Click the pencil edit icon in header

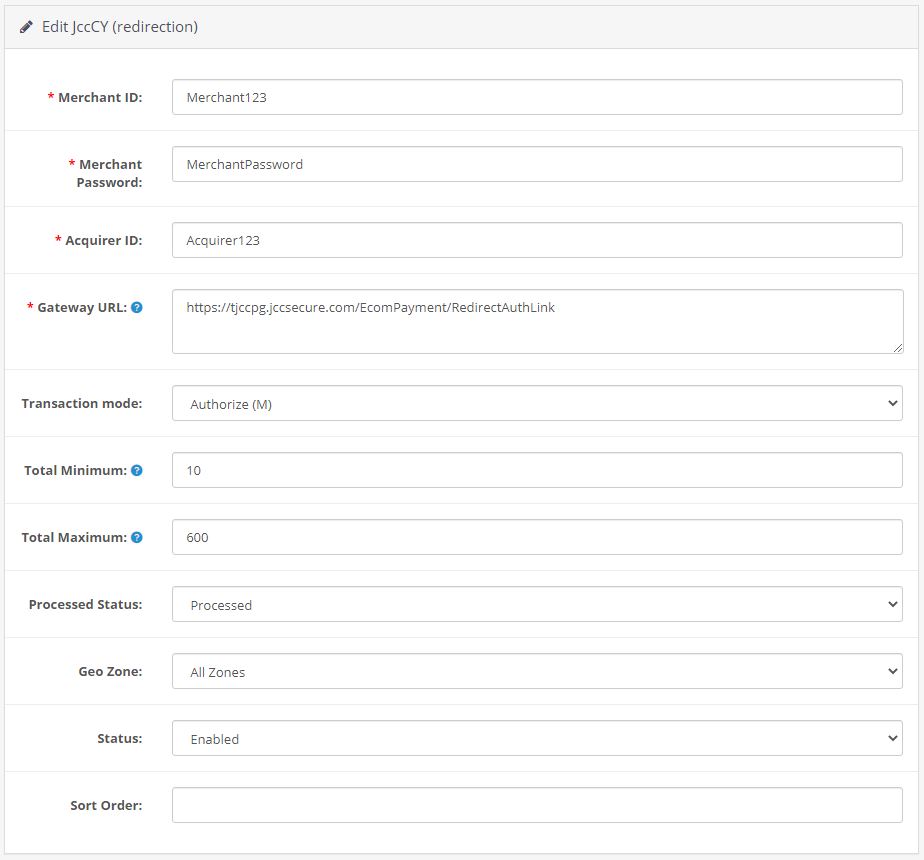pyautogui.click(x=26, y=27)
